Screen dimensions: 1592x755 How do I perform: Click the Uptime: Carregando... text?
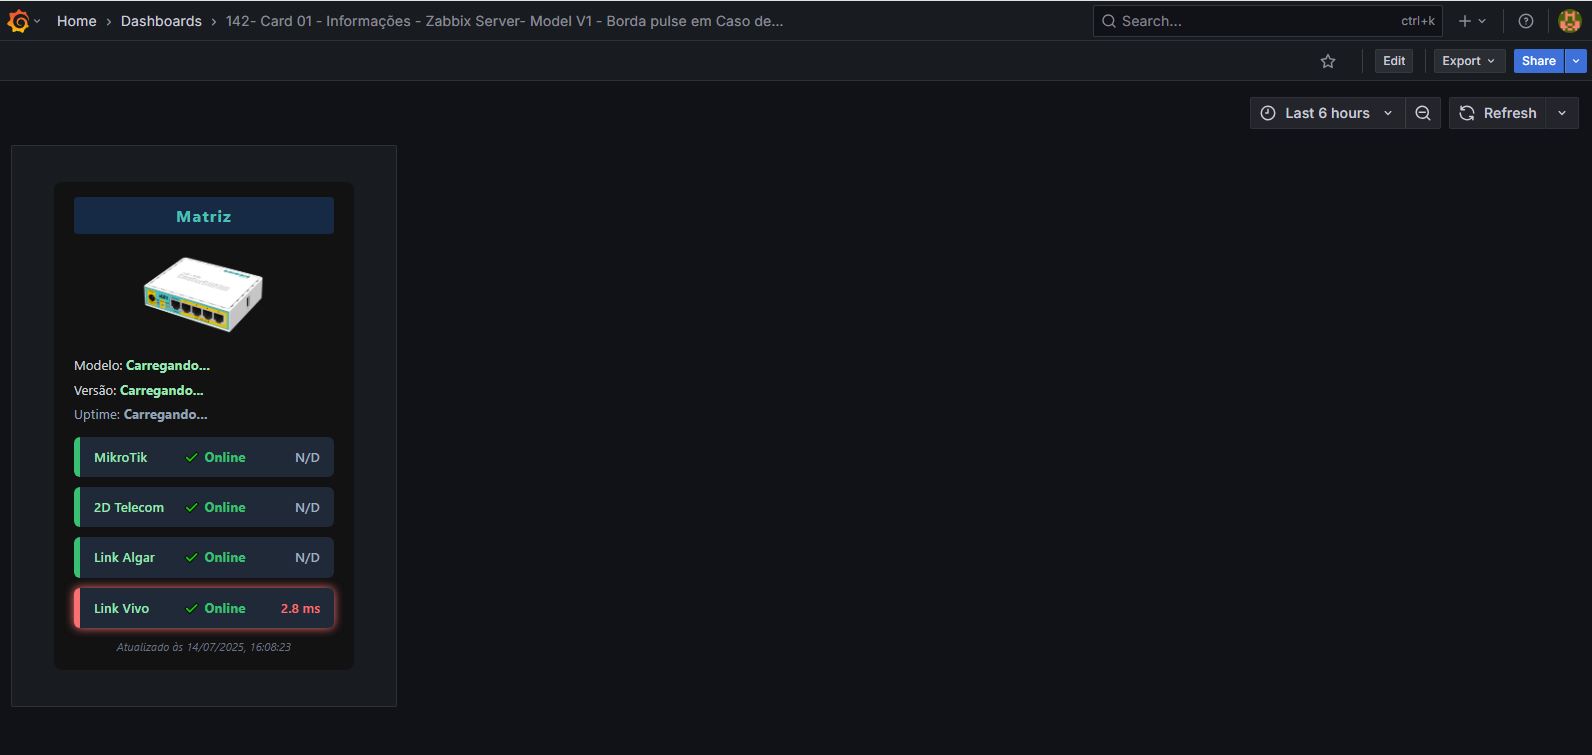point(141,415)
